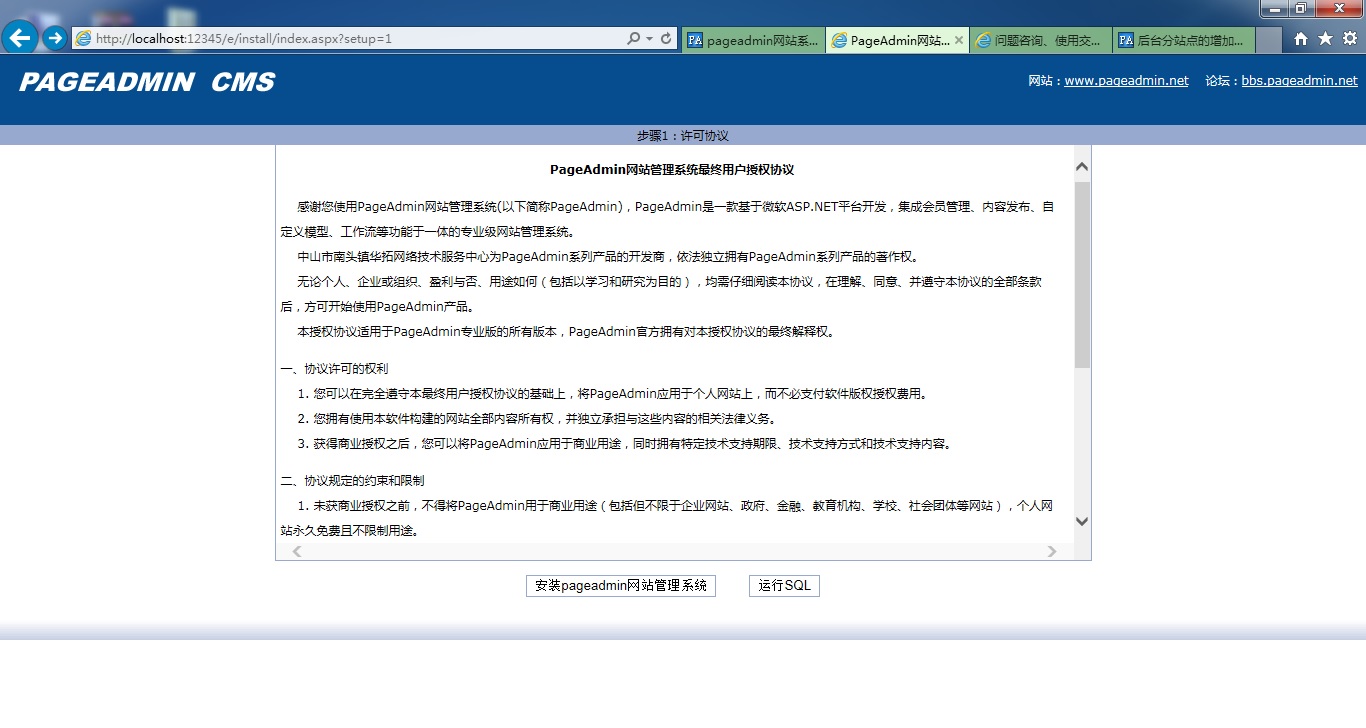
Task: Close the active PageAdmin tab
Action: point(959,40)
